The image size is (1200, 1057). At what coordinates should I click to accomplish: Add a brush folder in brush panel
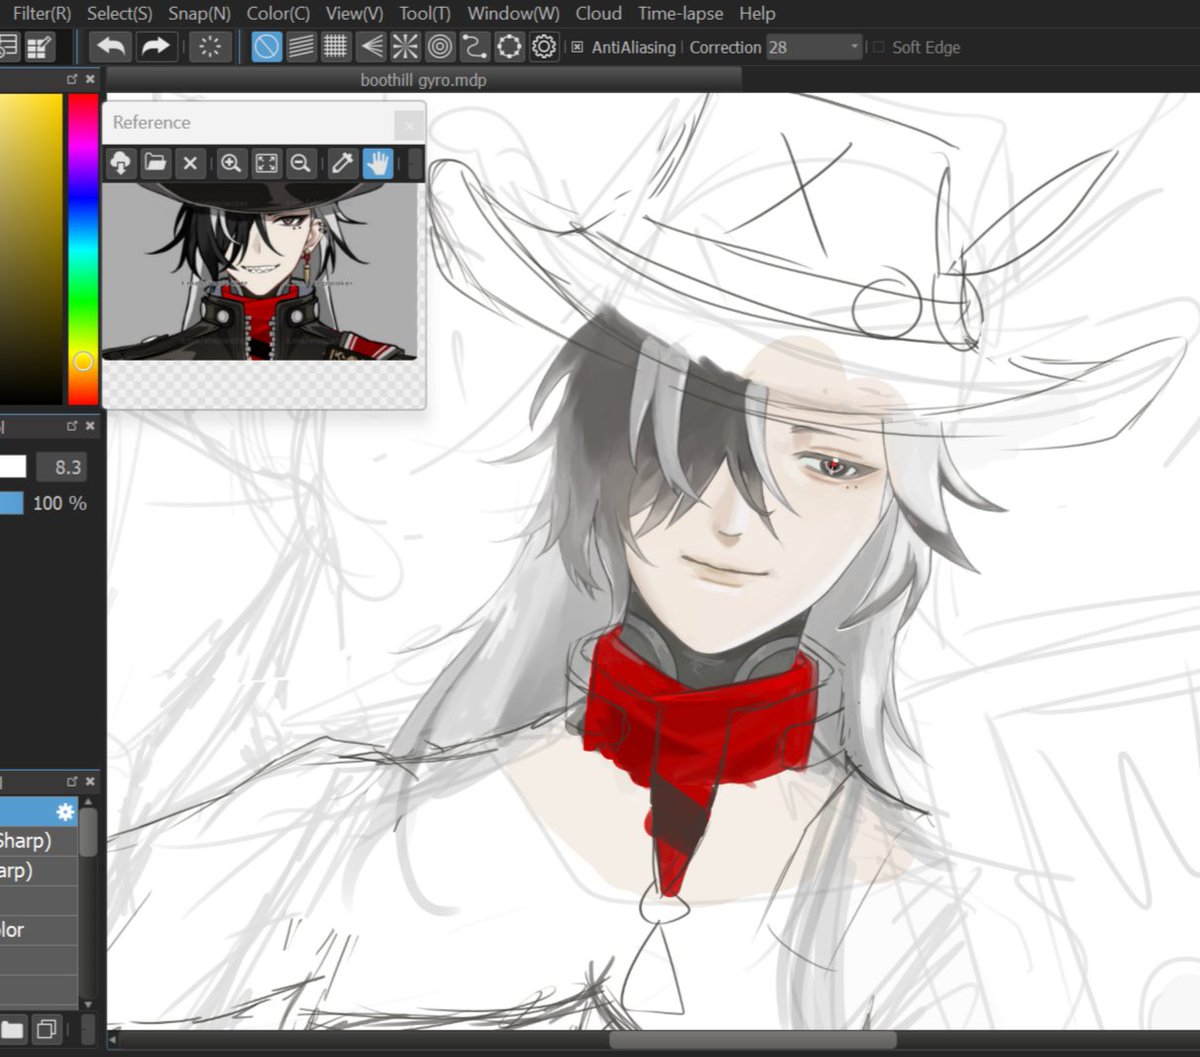12,1029
